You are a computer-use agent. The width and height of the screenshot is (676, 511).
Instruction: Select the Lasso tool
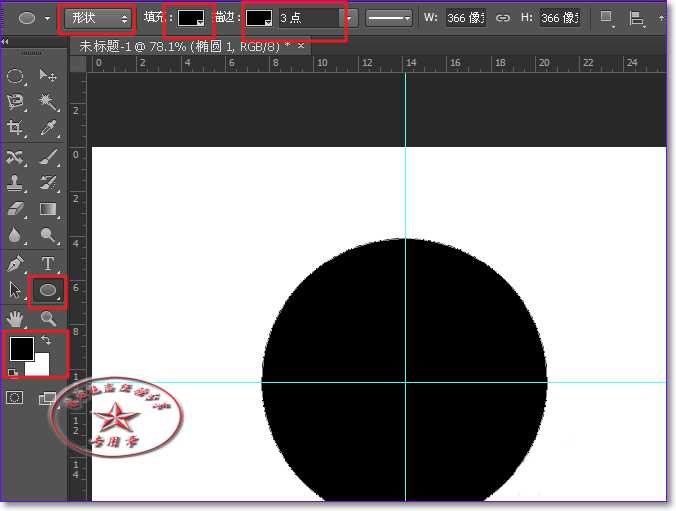16,102
